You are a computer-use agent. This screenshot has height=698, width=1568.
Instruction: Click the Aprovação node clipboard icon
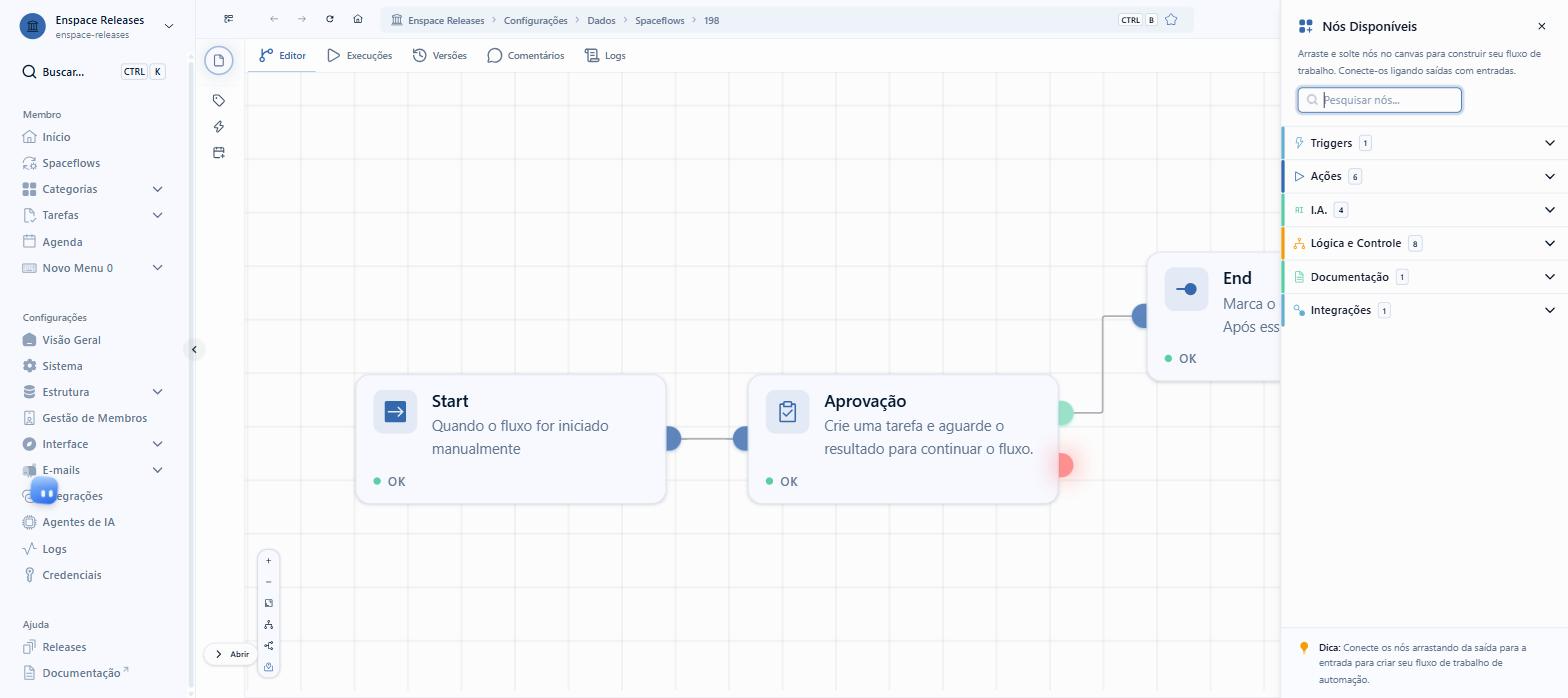787,411
